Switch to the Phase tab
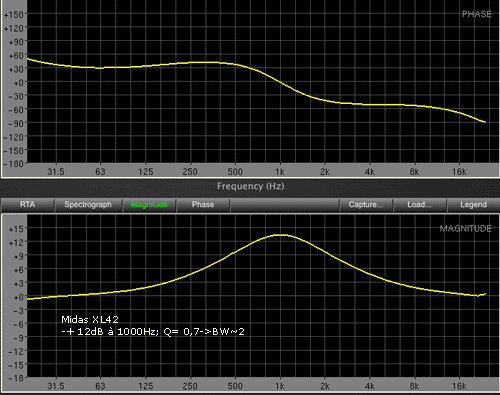The height and width of the screenshot is (395, 500). 203,205
